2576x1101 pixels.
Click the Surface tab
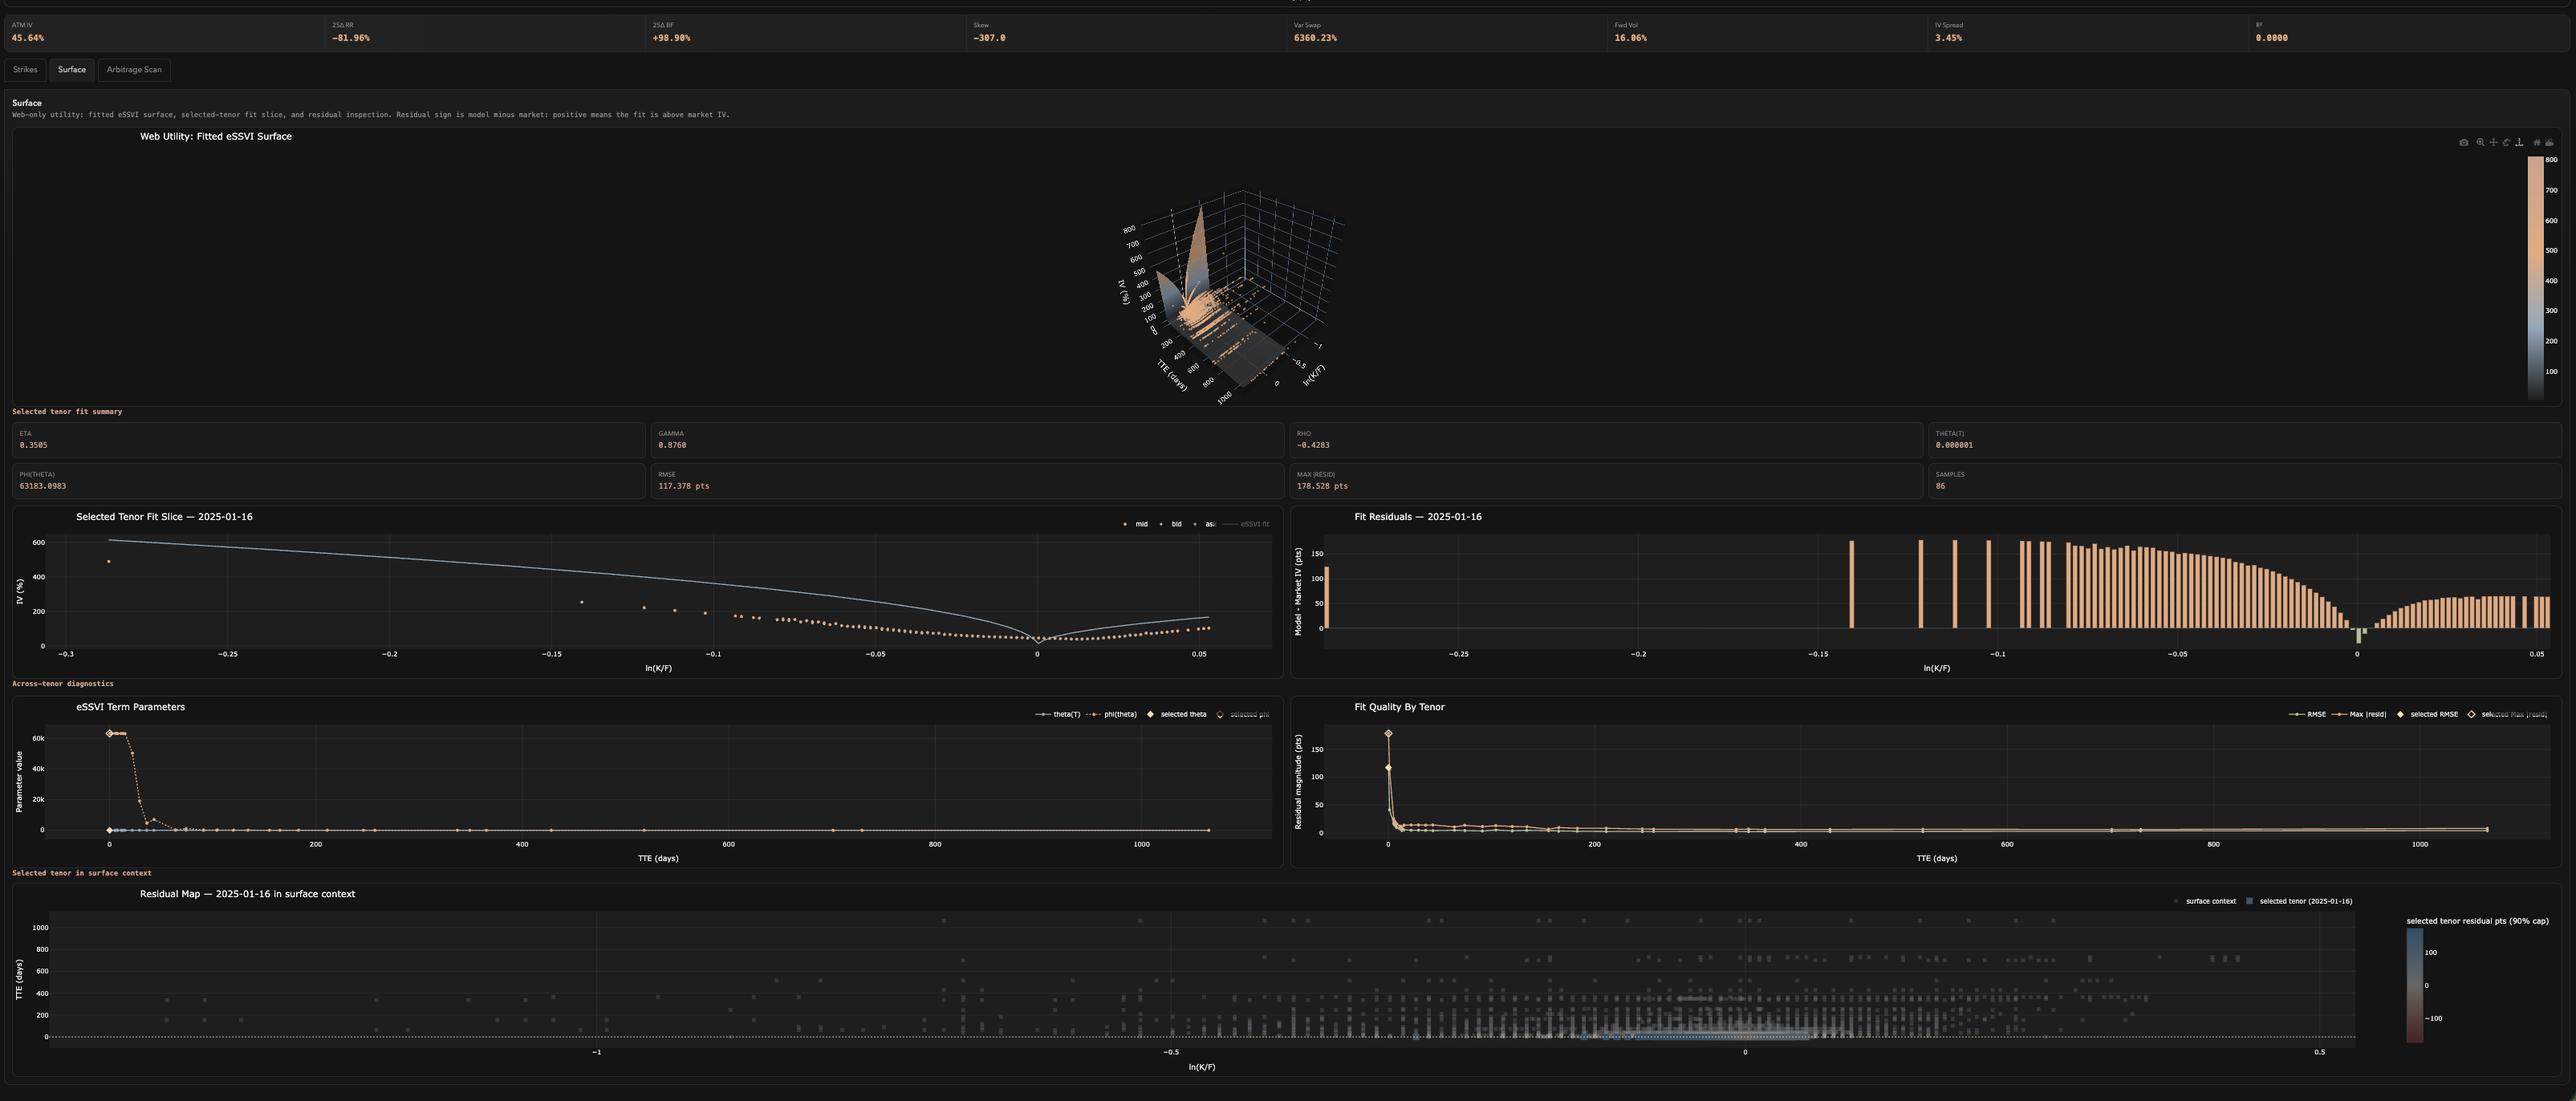point(72,70)
